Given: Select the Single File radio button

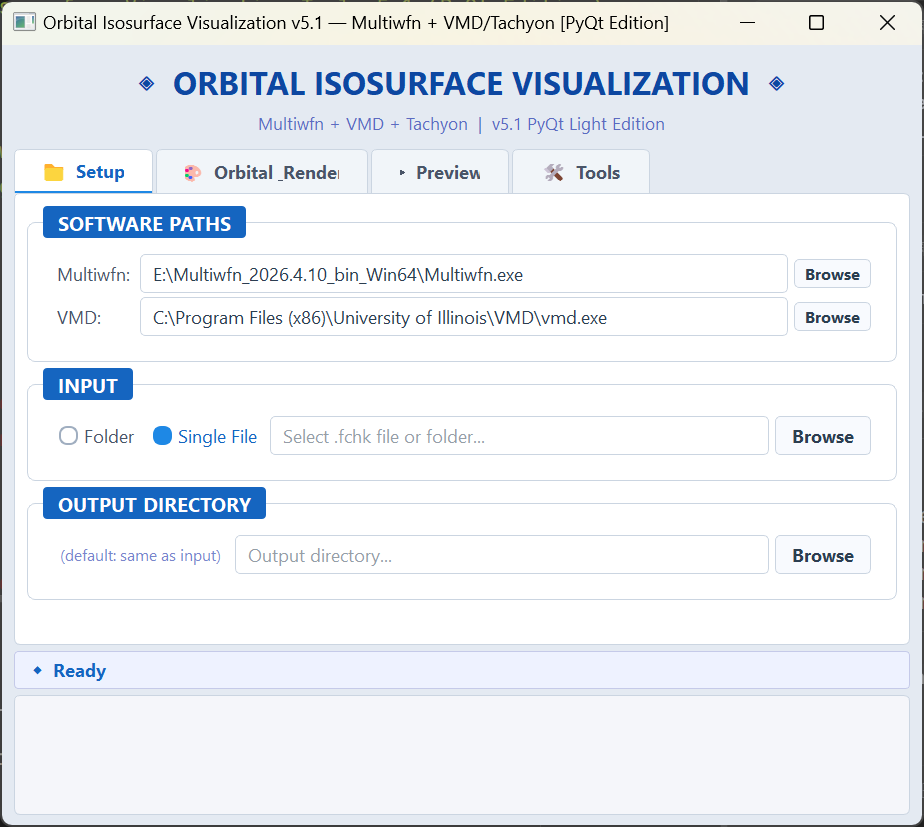Looking at the screenshot, I should click(x=162, y=436).
